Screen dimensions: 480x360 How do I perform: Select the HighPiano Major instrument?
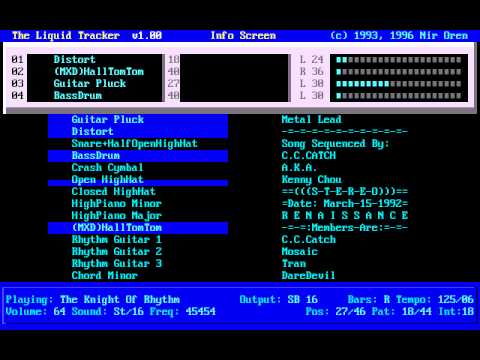click(x=116, y=215)
